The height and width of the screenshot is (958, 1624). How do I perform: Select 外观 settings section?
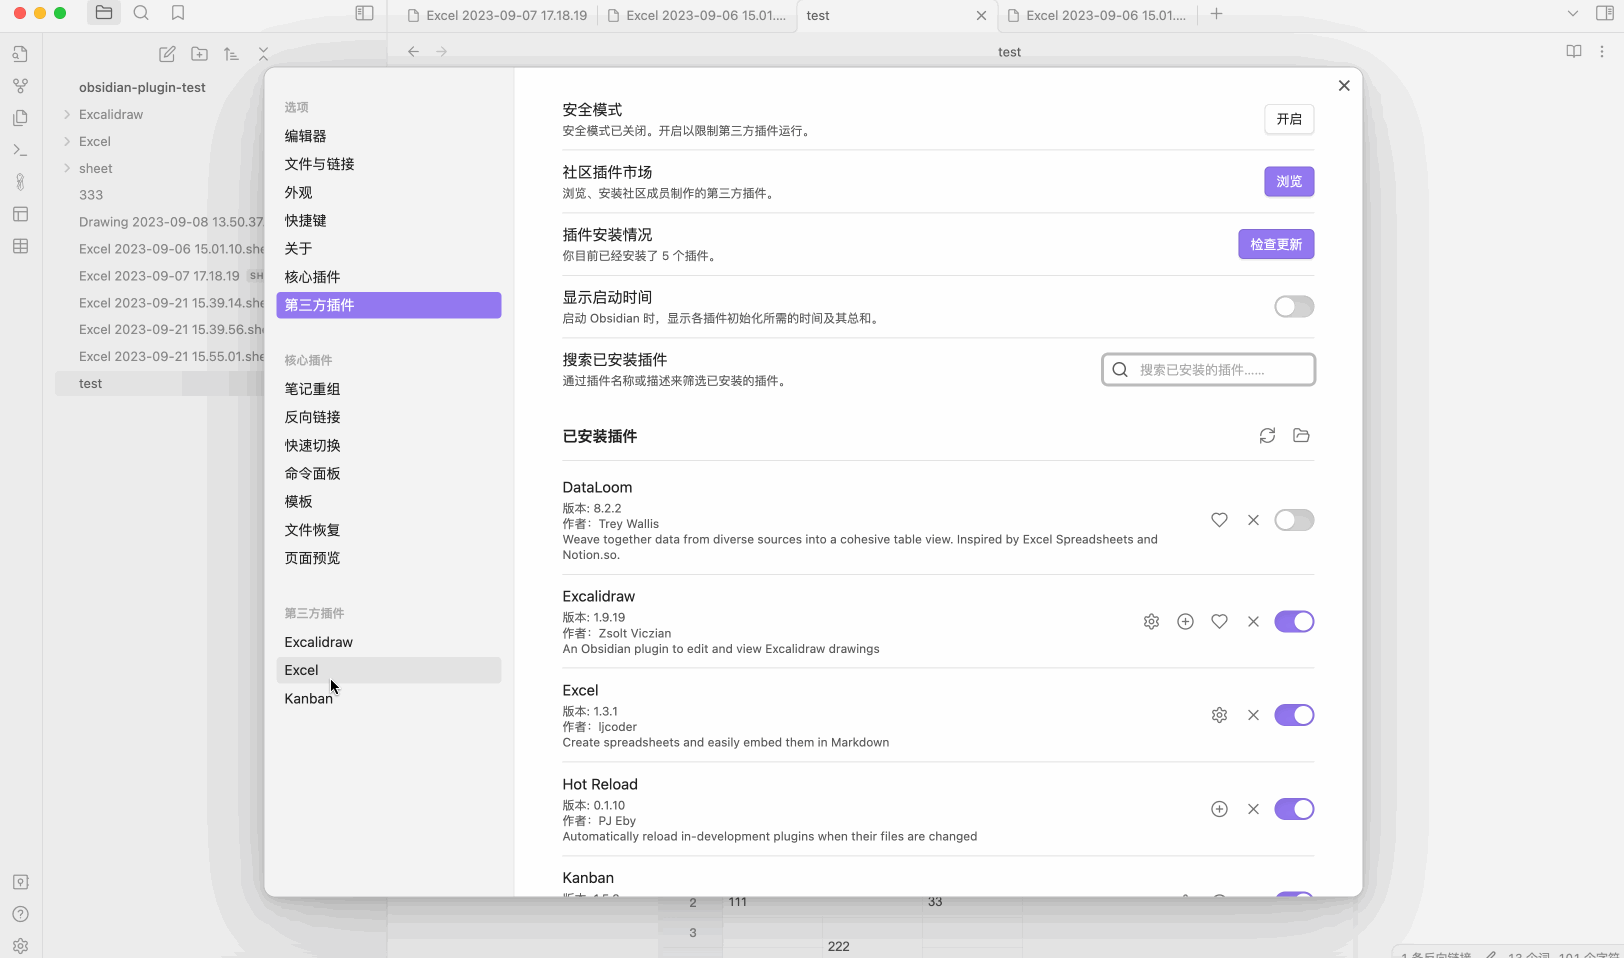coord(388,192)
